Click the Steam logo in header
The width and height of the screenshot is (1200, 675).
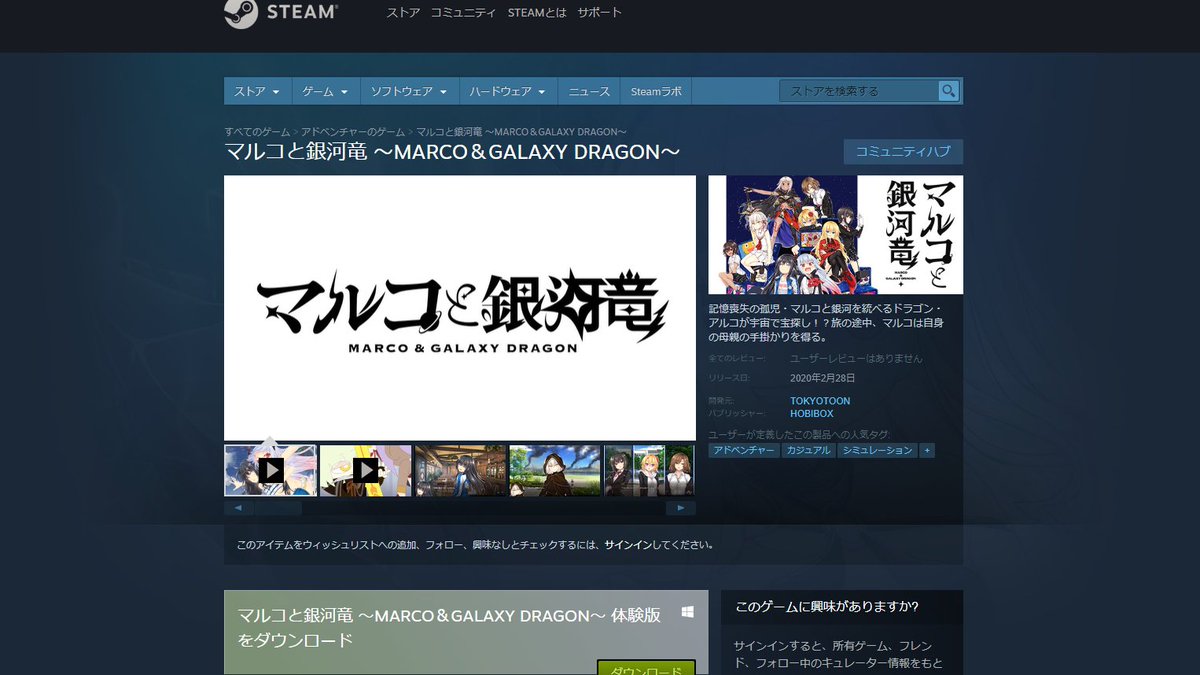282,13
